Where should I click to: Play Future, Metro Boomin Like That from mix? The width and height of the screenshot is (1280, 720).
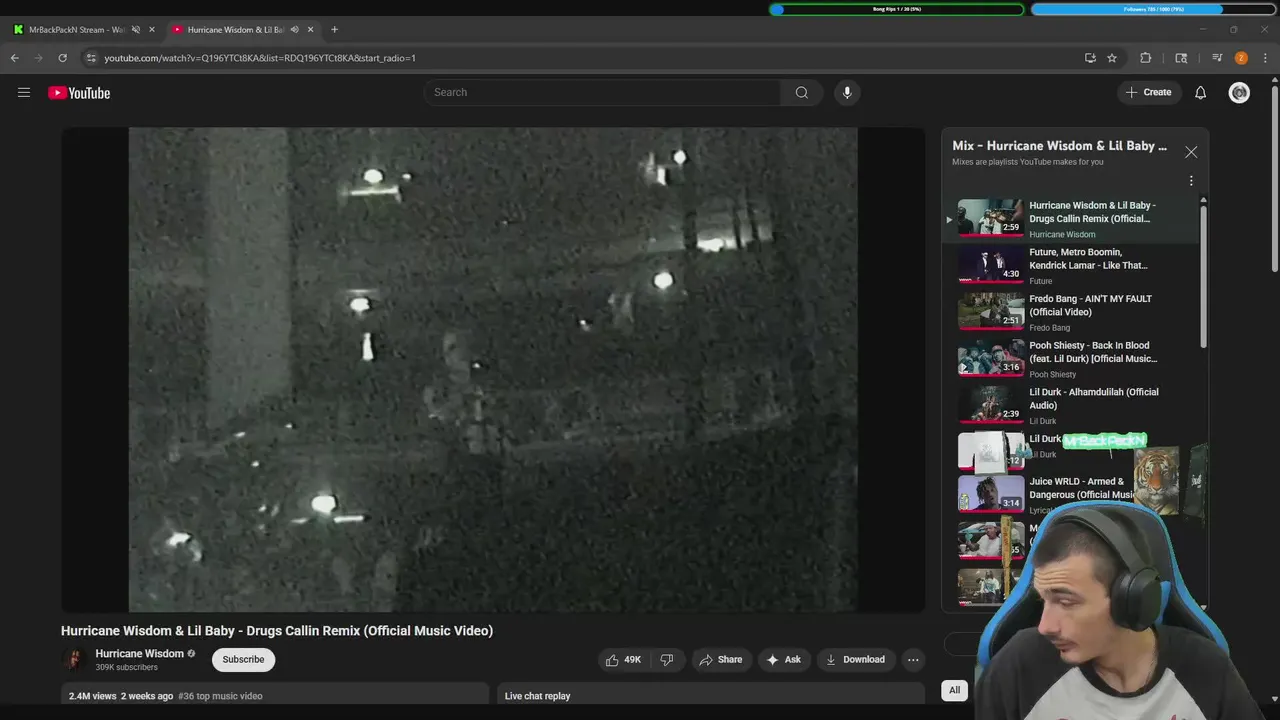pyautogui.click(x=1070, y=265)
